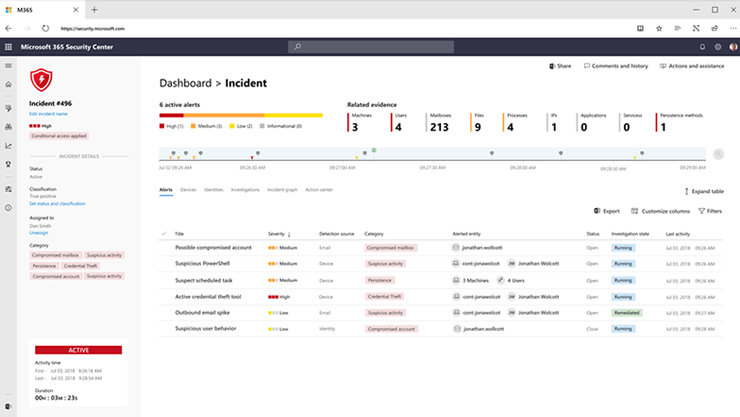This screenshot has height=417, width=740.
Task: Open Customize columns options
Action: tap(660, 211)
